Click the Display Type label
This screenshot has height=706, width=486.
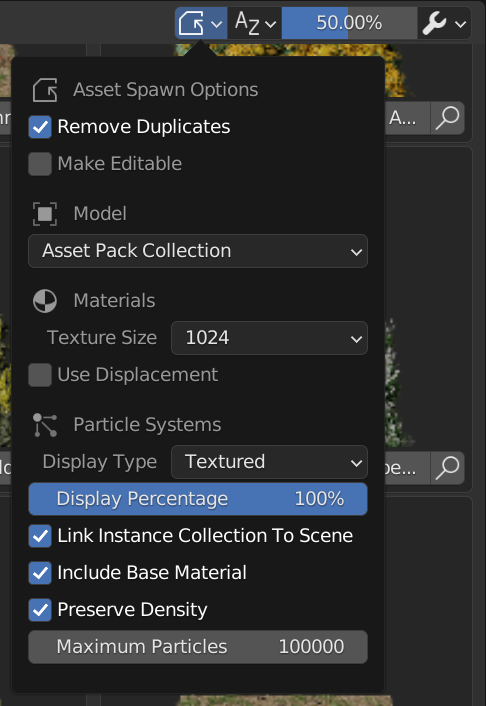coord(100,462)
